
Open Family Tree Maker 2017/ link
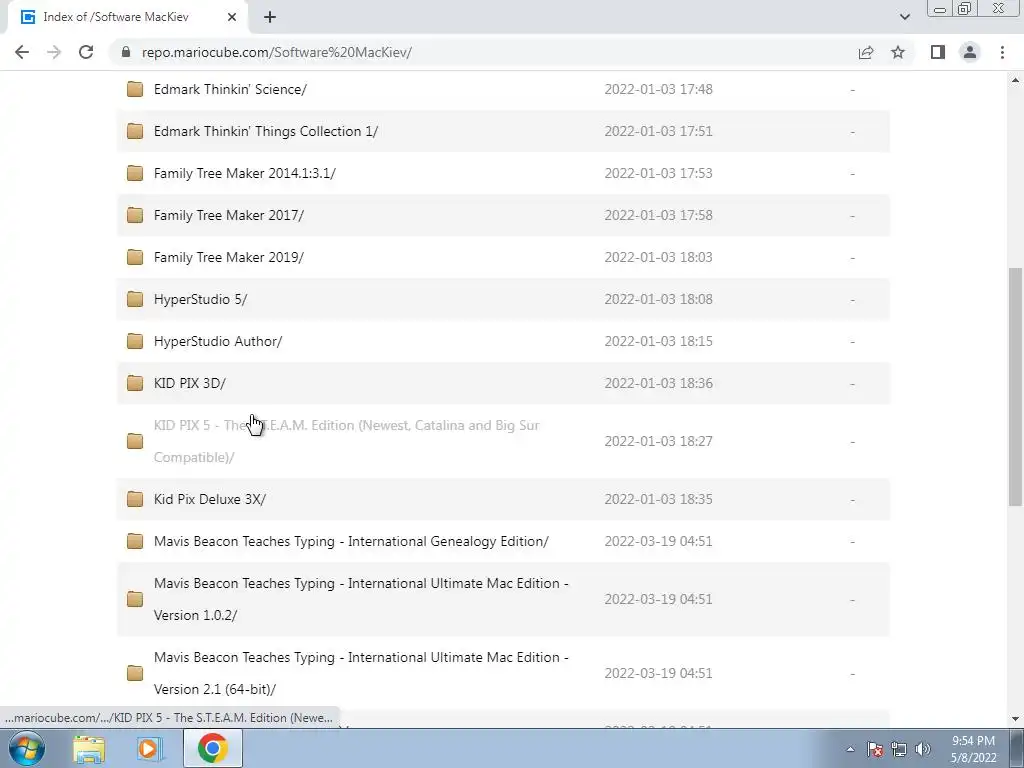pyautogui.click(x=229, y=215)
